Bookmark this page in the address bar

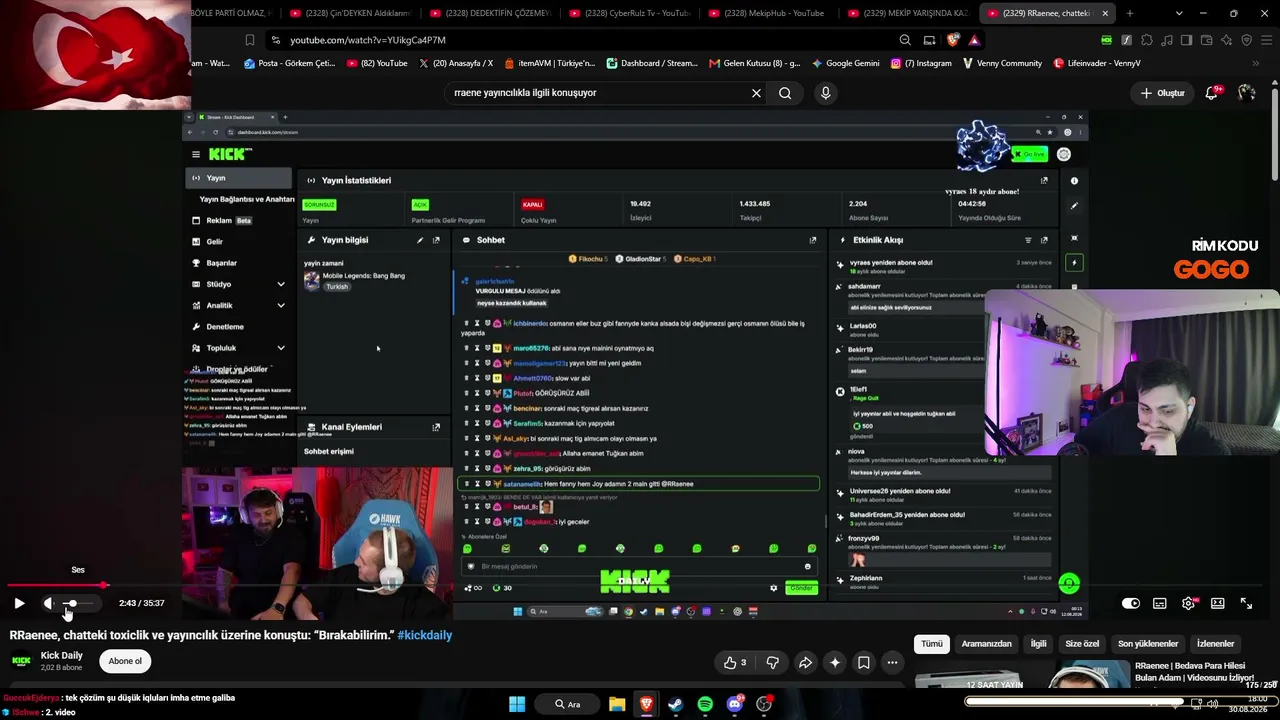250,40
